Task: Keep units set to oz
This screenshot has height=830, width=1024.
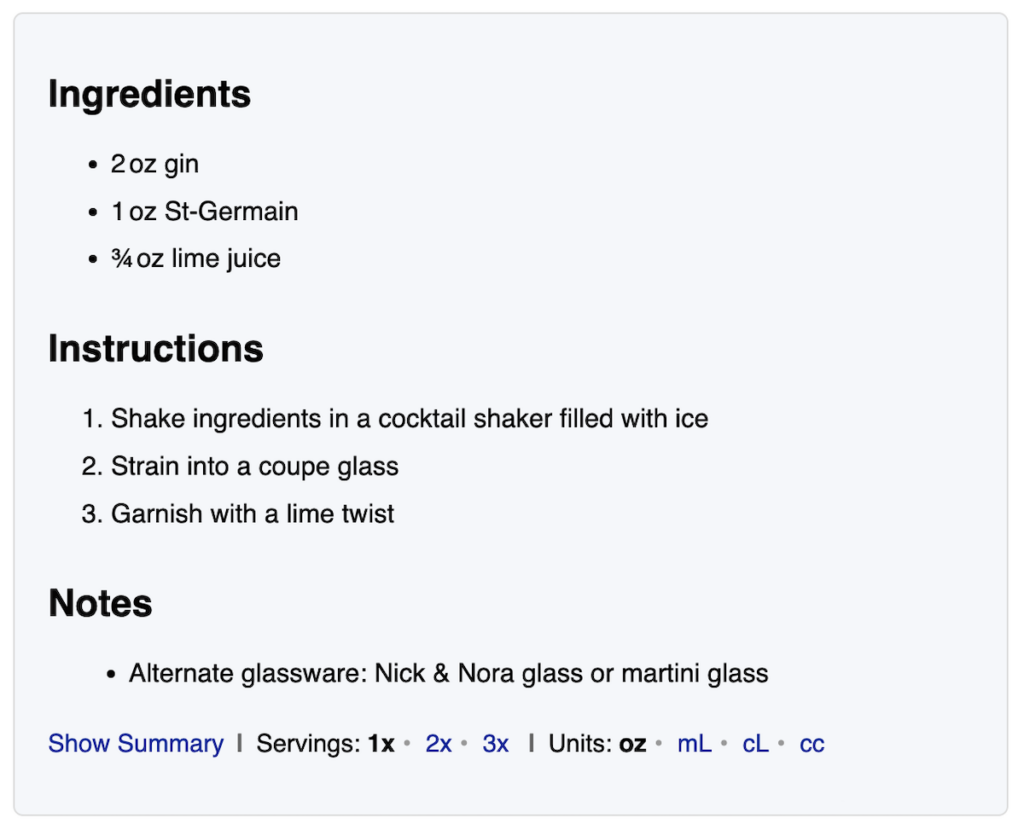Action: coord(631,743)
